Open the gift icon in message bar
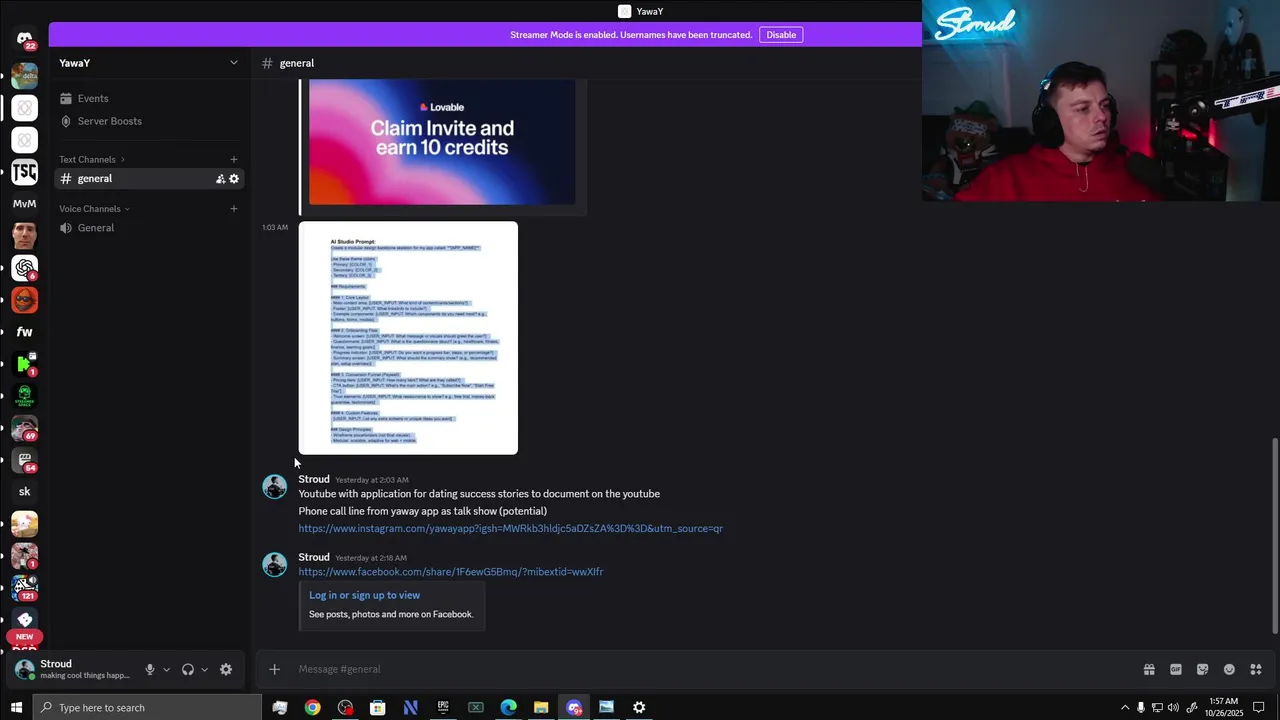Screen dimensions: 1280x720 [1149, 670]
